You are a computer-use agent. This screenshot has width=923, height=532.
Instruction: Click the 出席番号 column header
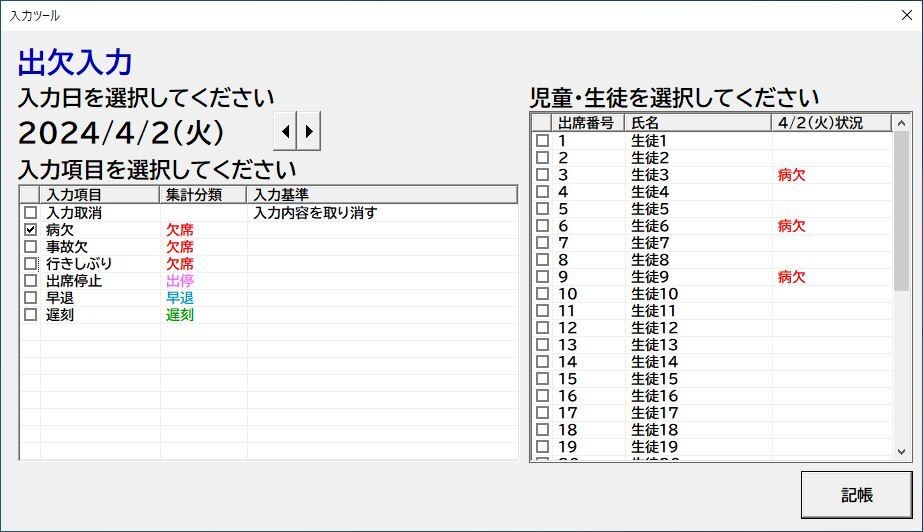point(587,123)
